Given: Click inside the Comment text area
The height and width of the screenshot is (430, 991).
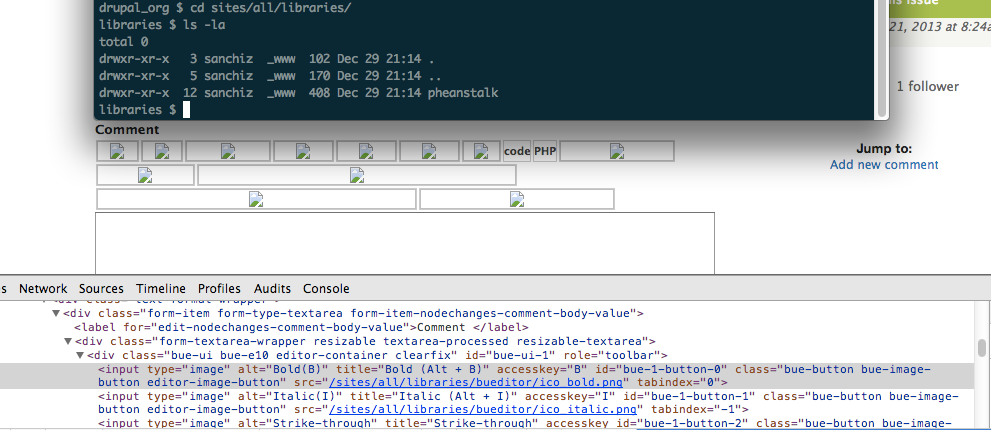Looking at the screenshot, I should pos(405,242).
